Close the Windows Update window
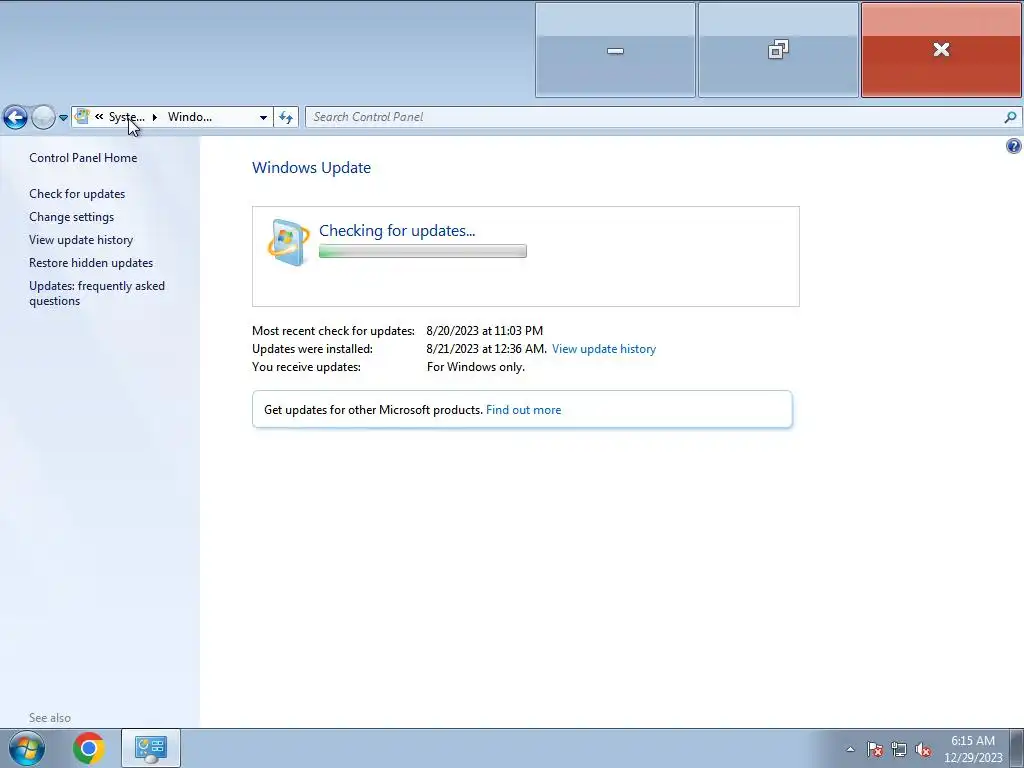The image size is (1024, 768). [941, 50]
